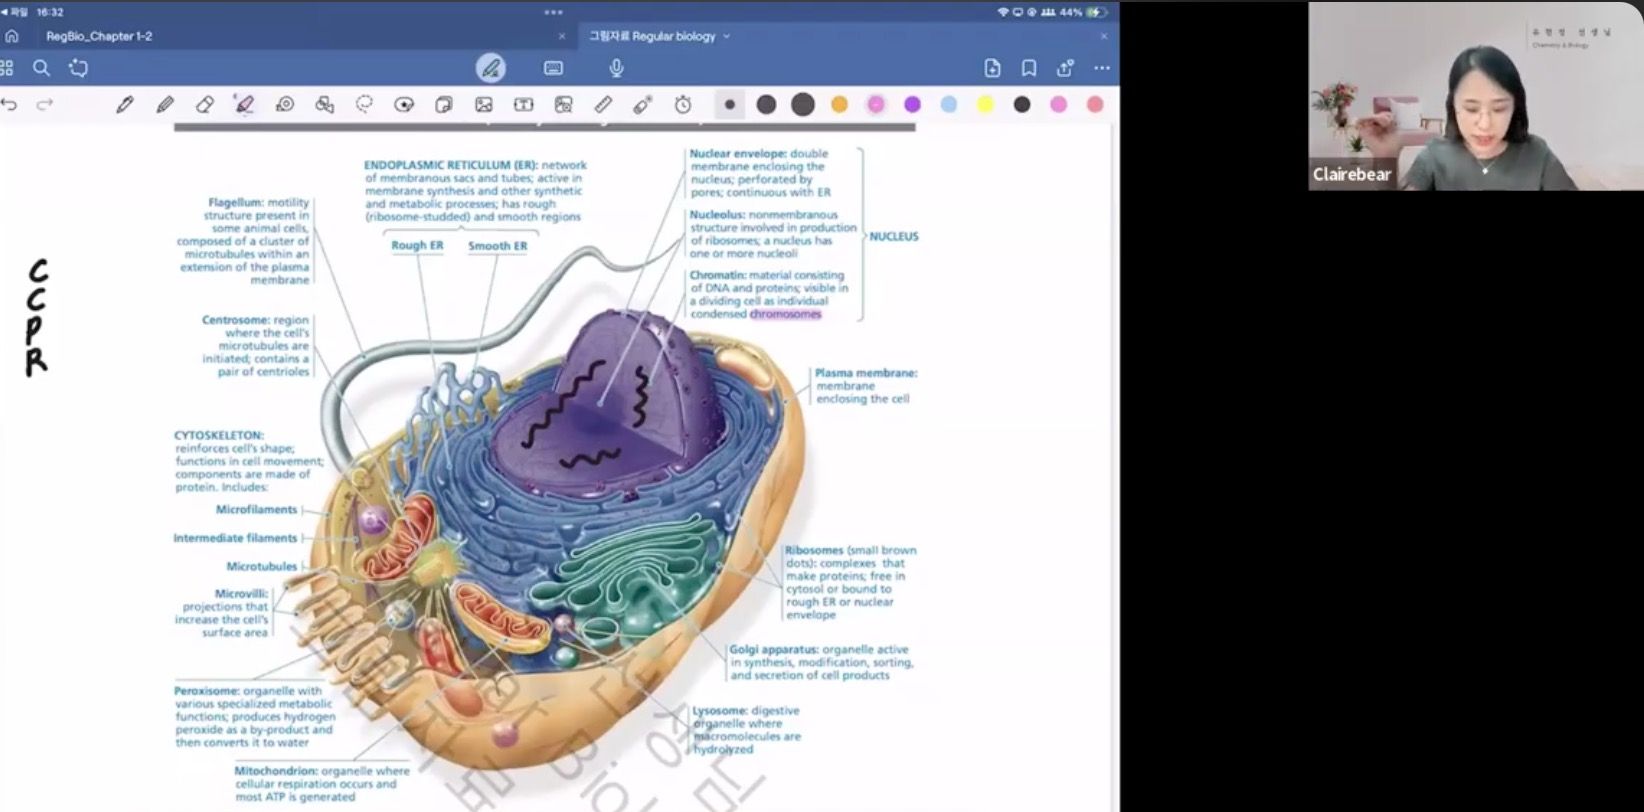Switch to keyboard typing mode

pyautogui.click(x=553, y=68)
